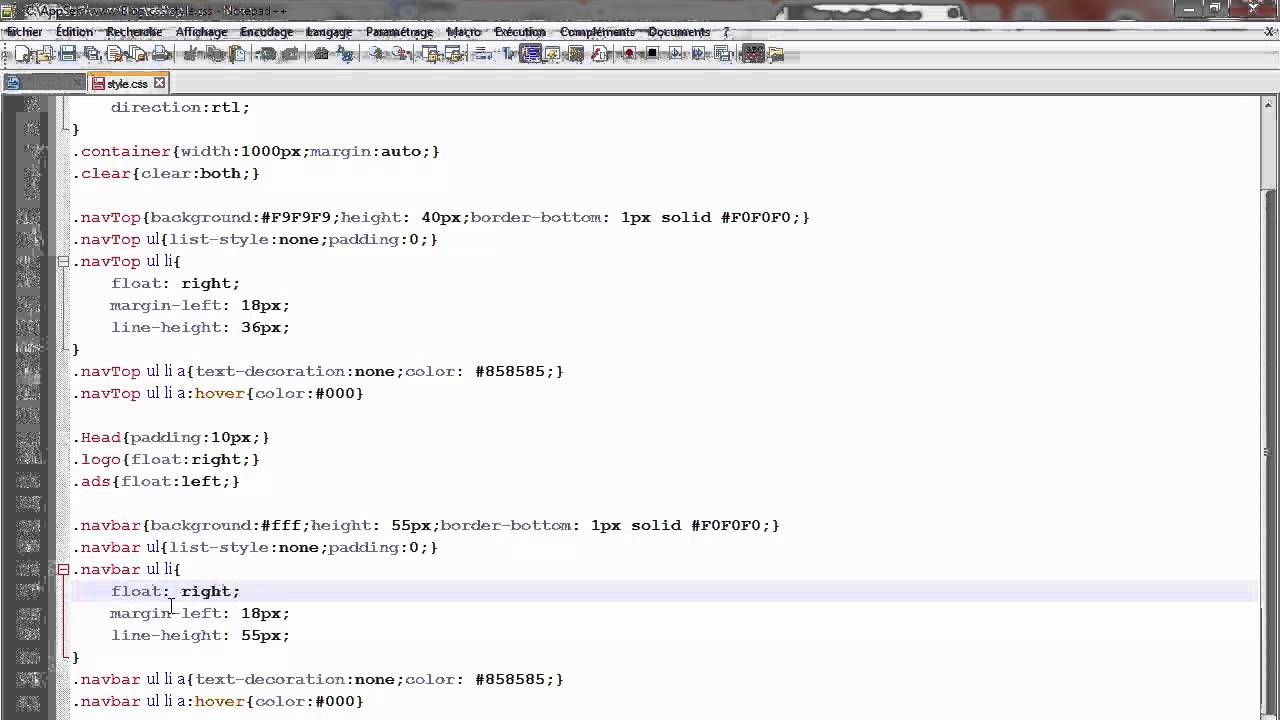Viewport: 1280px width, 720px height.
Task: Open the user-defined language dialog icon
Action: 553,54
